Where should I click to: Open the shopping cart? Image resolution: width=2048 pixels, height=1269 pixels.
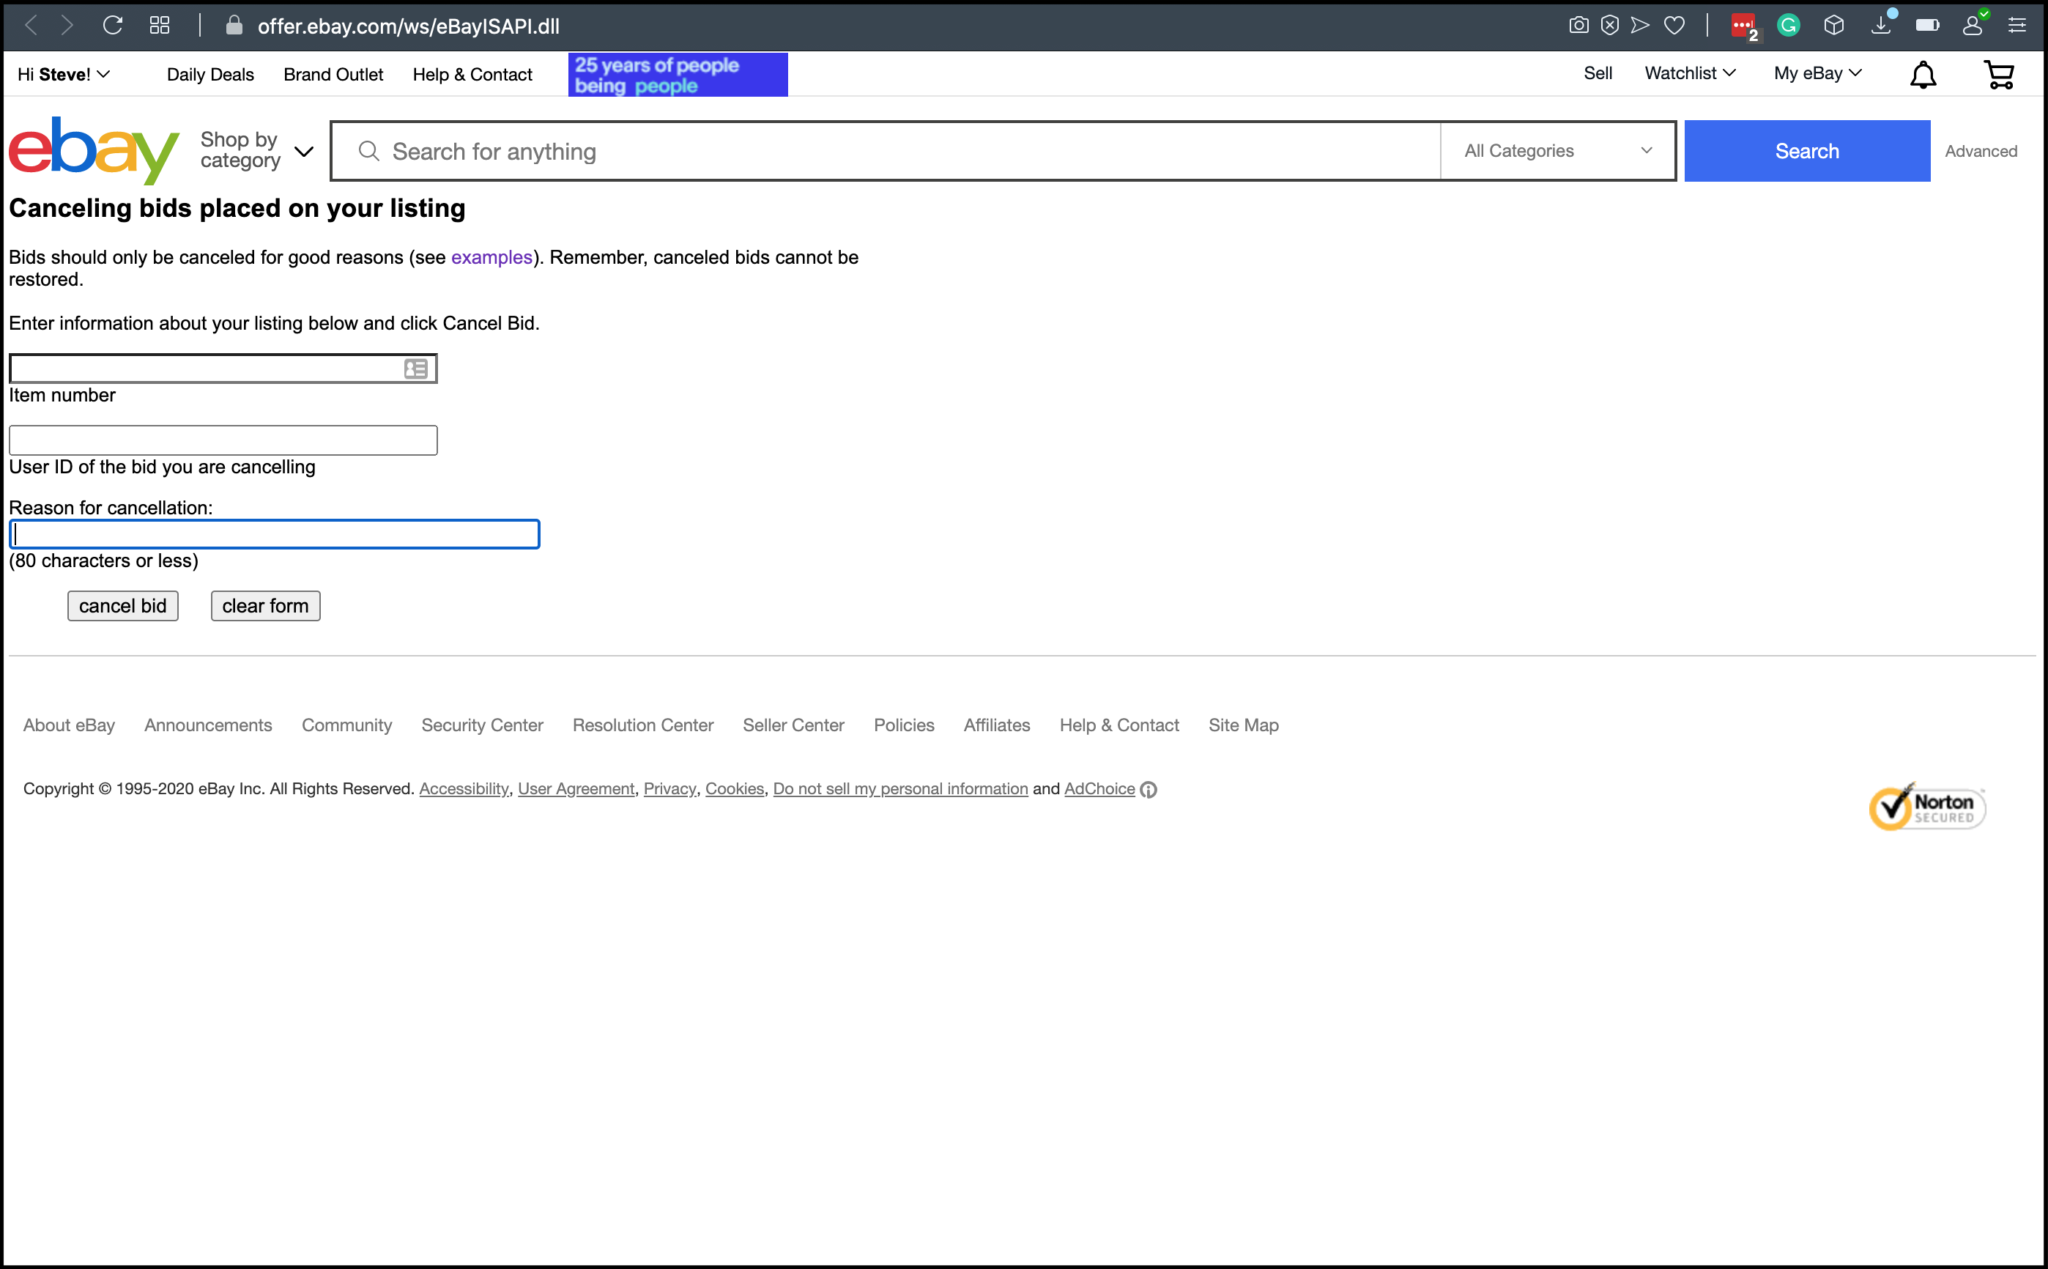[1998, 75]
